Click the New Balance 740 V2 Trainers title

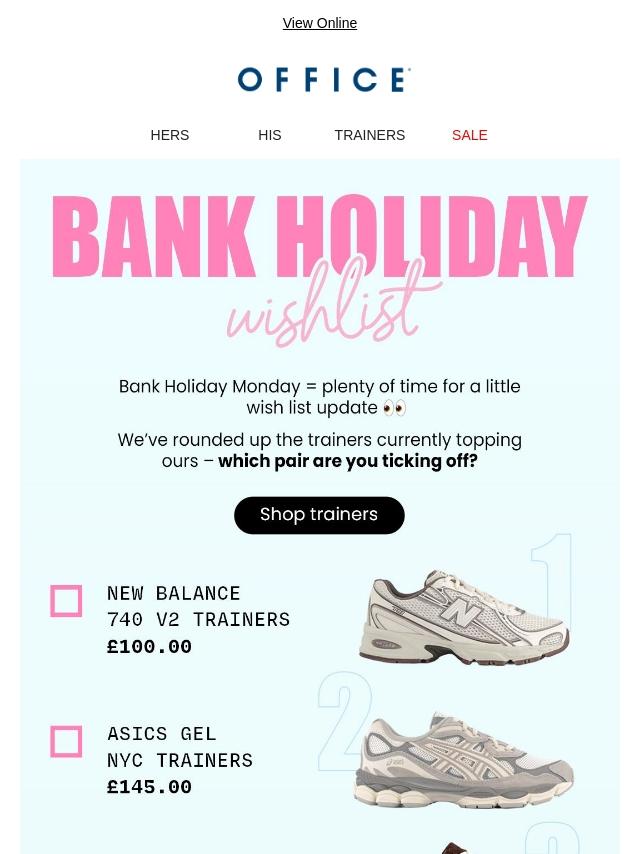coord(198,606)
